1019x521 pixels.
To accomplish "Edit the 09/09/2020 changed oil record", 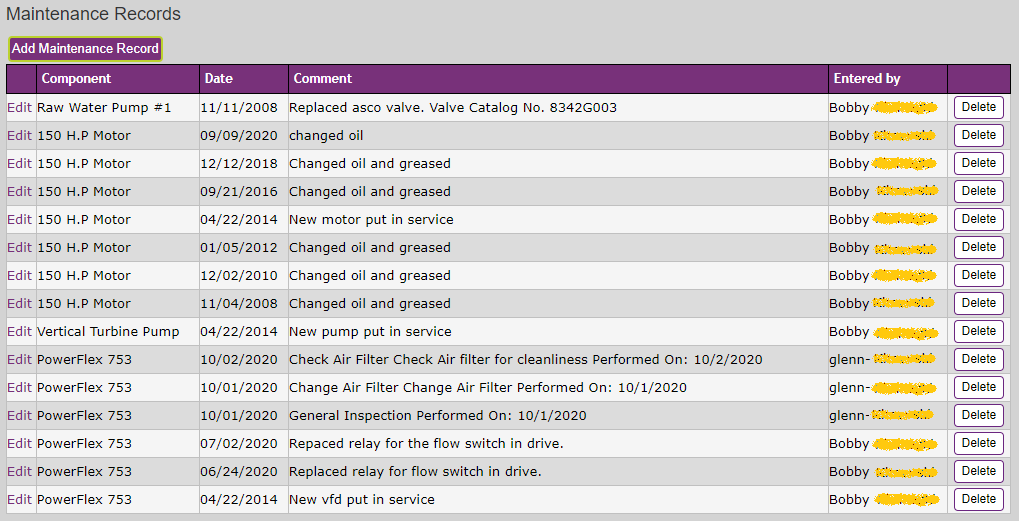I will tap(19, 136).
